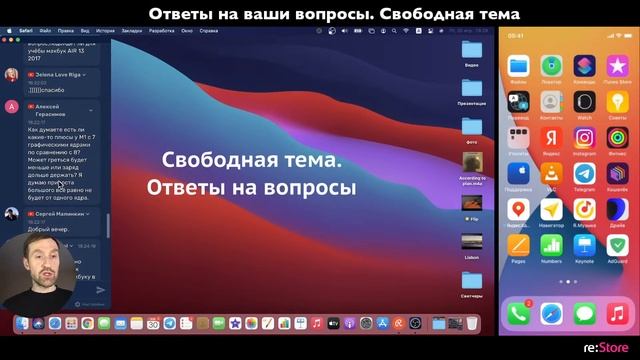640x360 pixels.
Task: Open the Правка menu
Action: (65, 31)
